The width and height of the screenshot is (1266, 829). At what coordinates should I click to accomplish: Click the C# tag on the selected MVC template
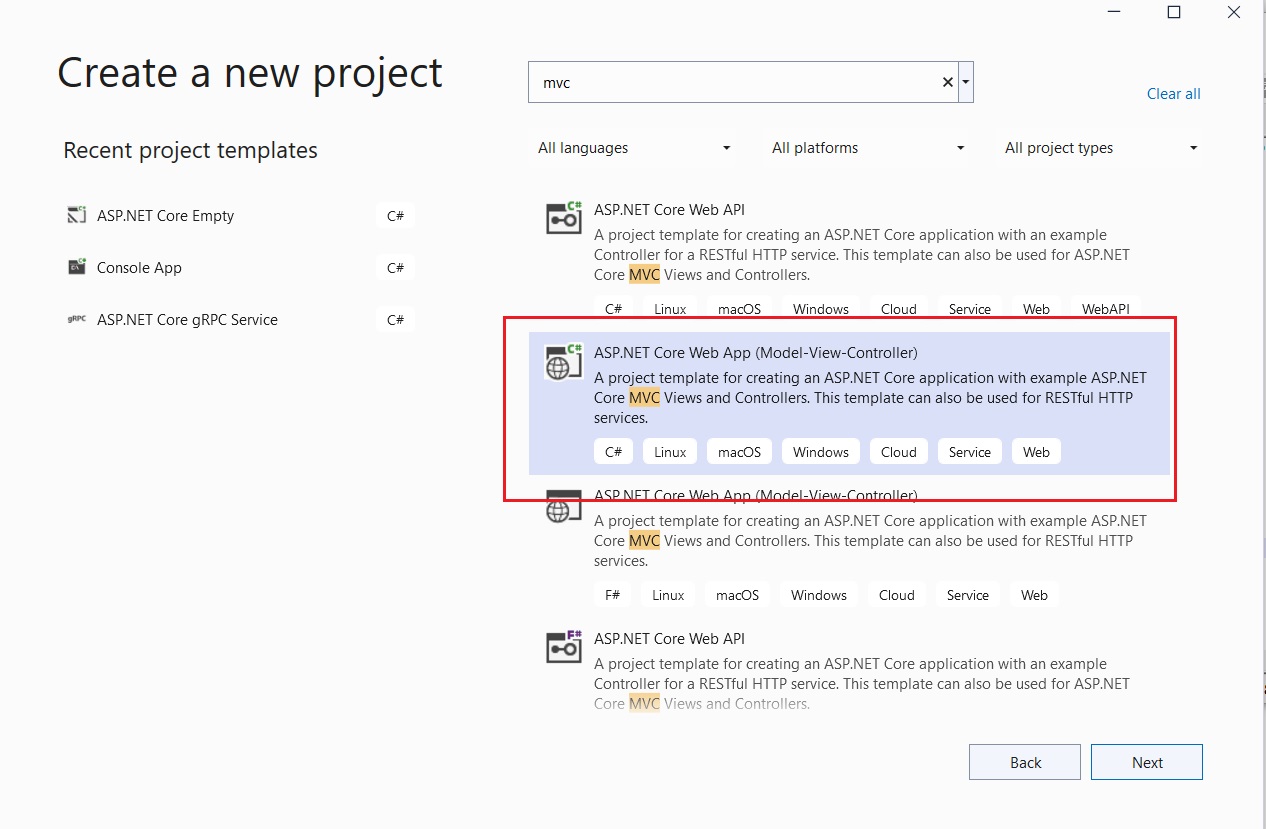tap(613, 452)
